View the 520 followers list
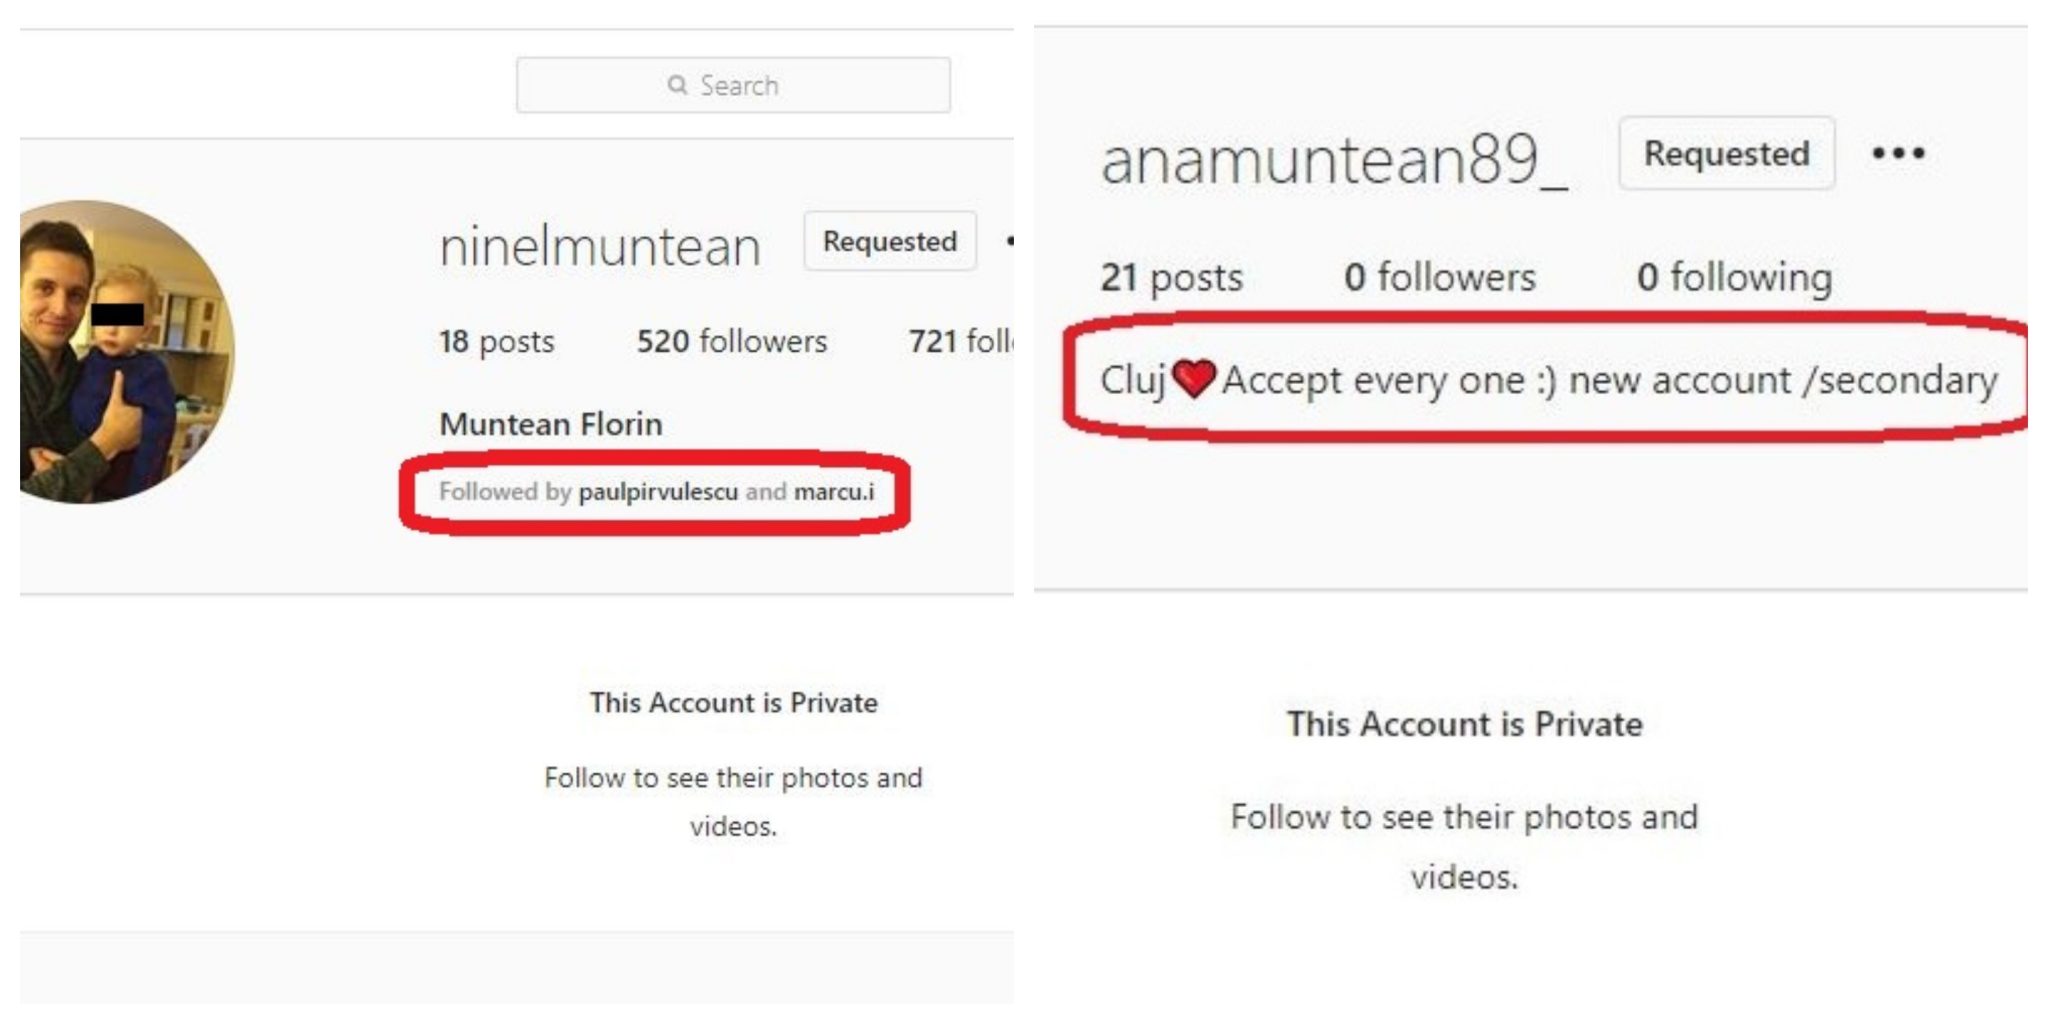This screenshot has height=1024, width=2048. (731, 342)
